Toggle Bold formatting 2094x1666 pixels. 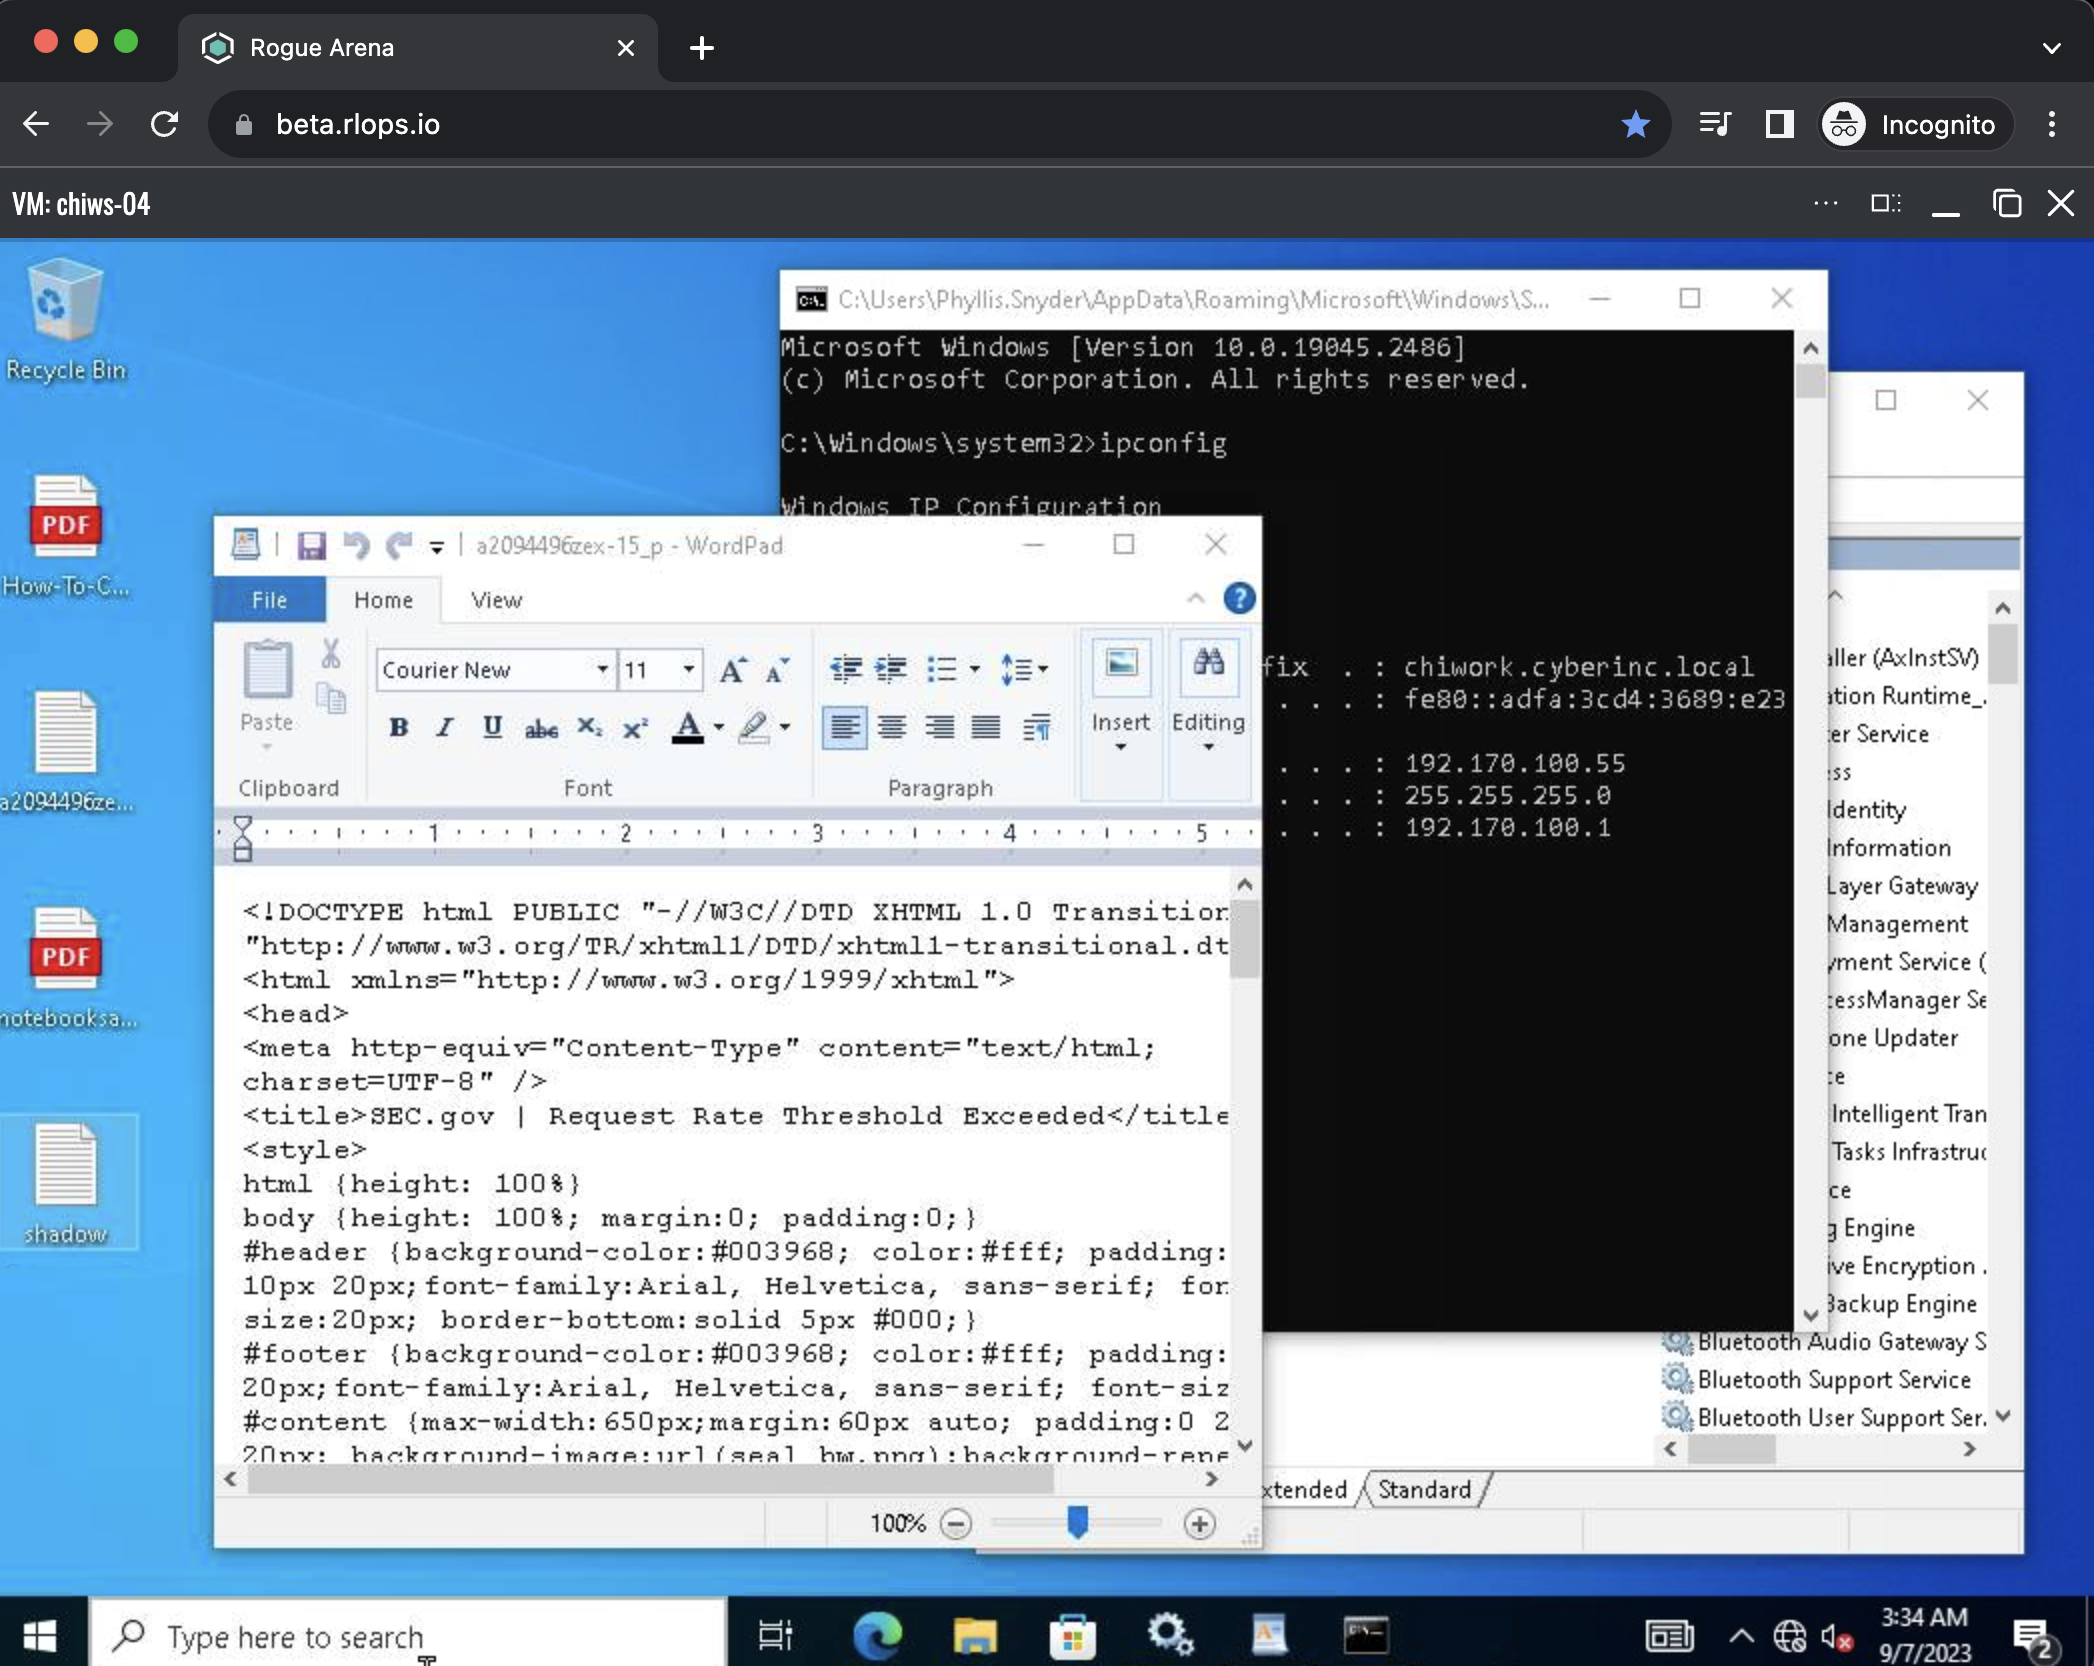pos(398,728)
